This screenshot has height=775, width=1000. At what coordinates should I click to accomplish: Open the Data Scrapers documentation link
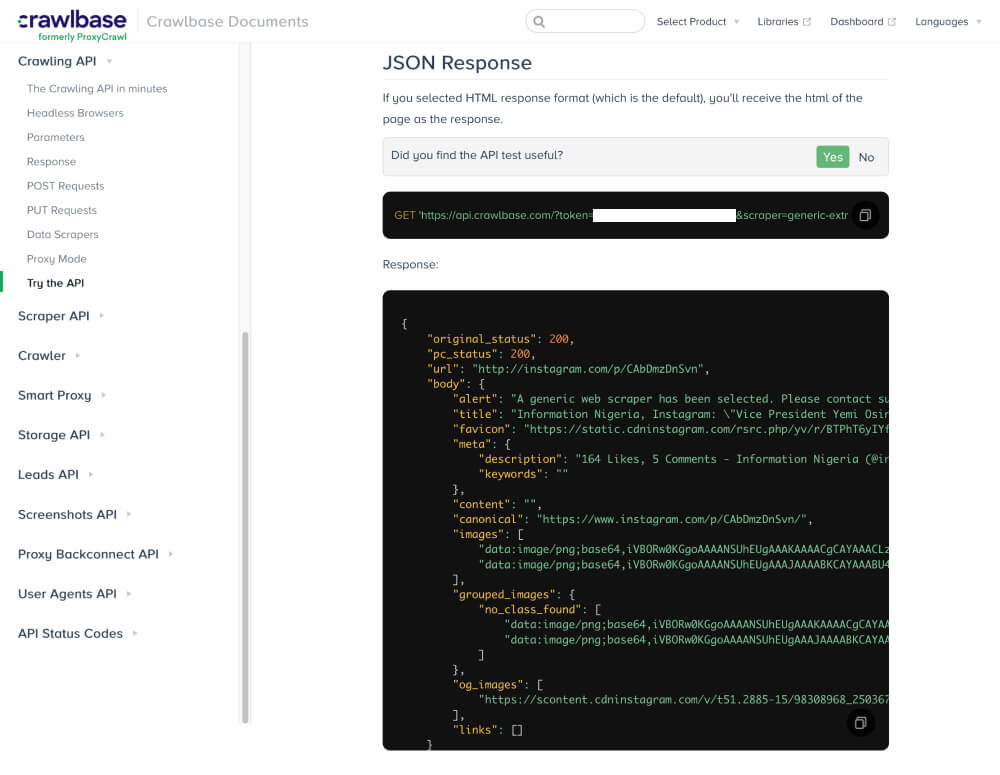(x=65, y=234)
